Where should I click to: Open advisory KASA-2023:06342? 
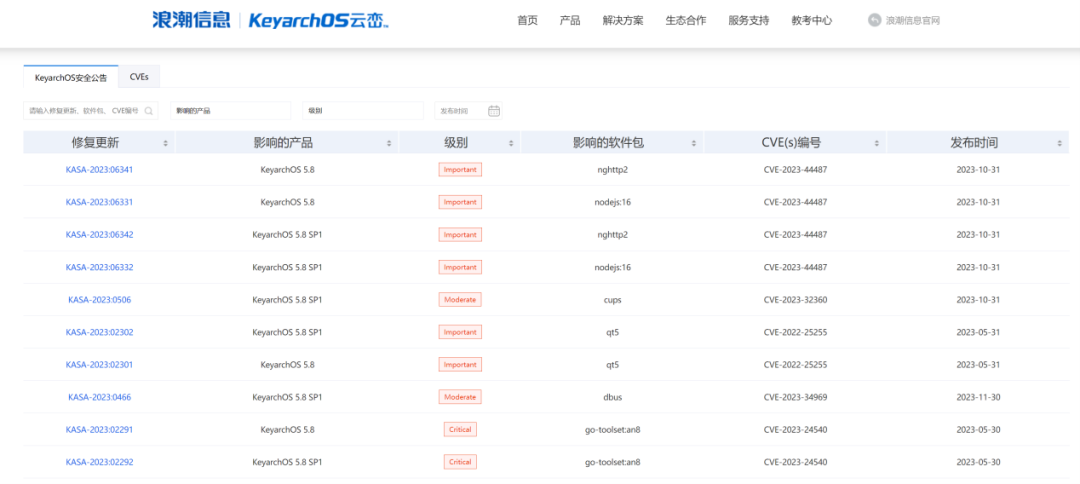[99, 234]
